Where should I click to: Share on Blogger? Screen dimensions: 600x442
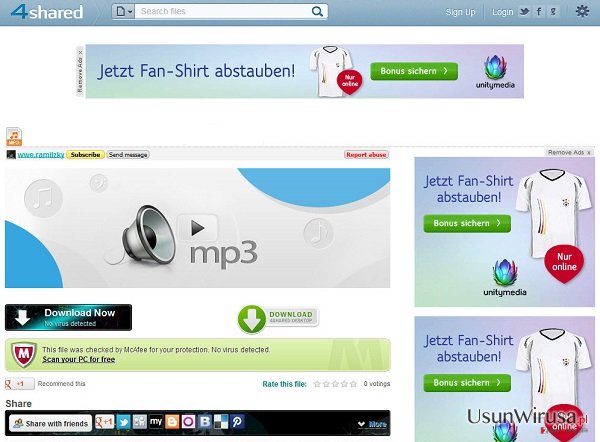point(172,422)
